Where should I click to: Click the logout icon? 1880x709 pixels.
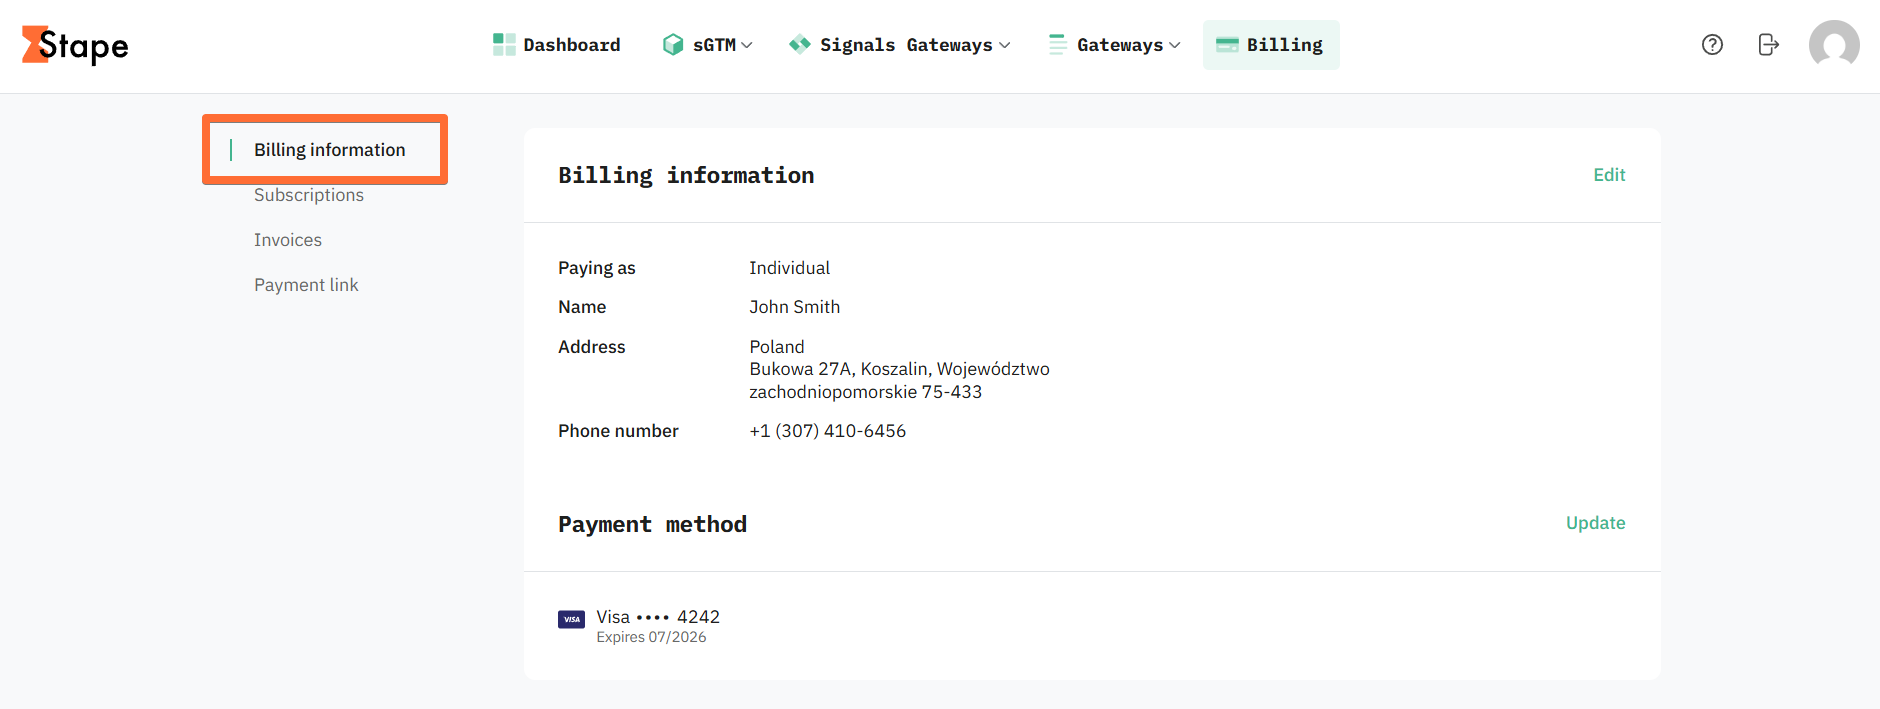[1768, 45]
